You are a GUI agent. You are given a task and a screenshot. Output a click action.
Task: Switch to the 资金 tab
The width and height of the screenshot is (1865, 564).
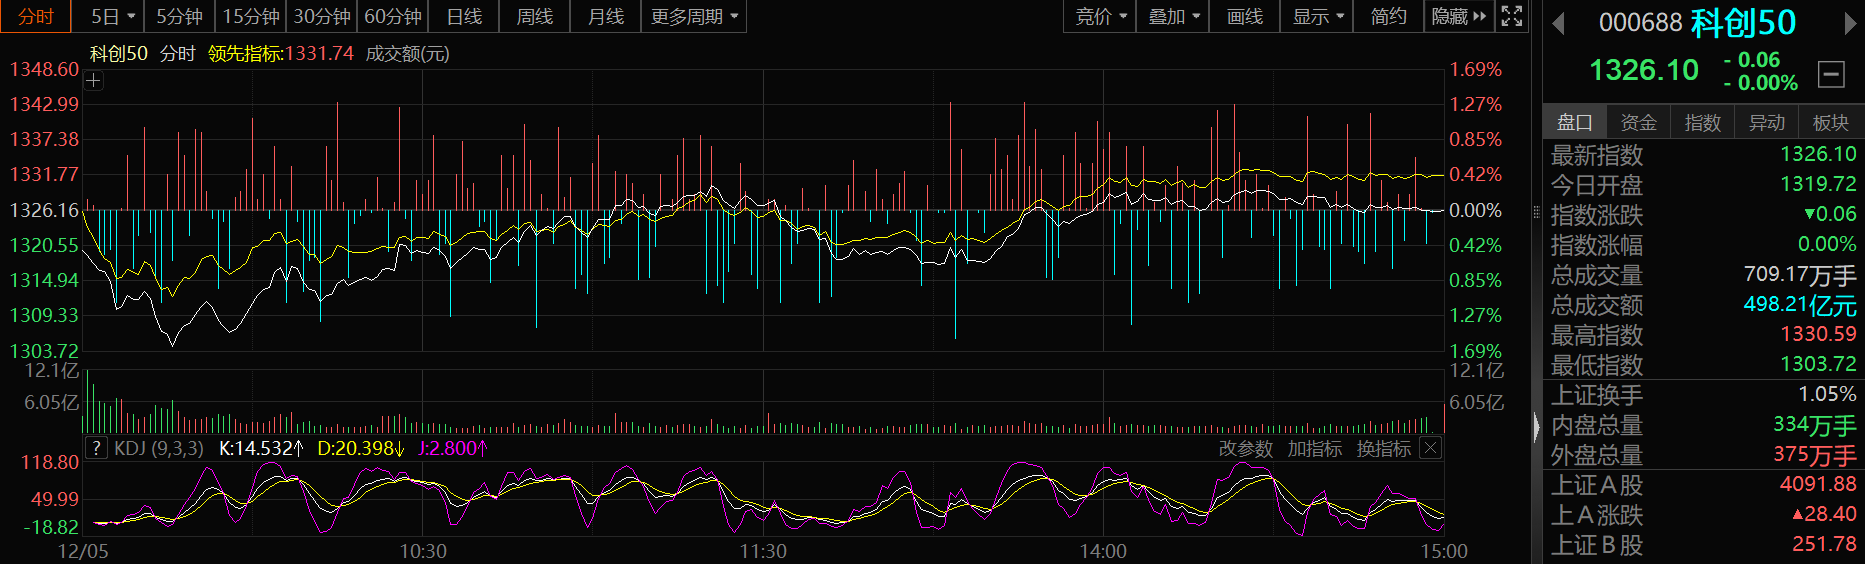point(1638,122)
